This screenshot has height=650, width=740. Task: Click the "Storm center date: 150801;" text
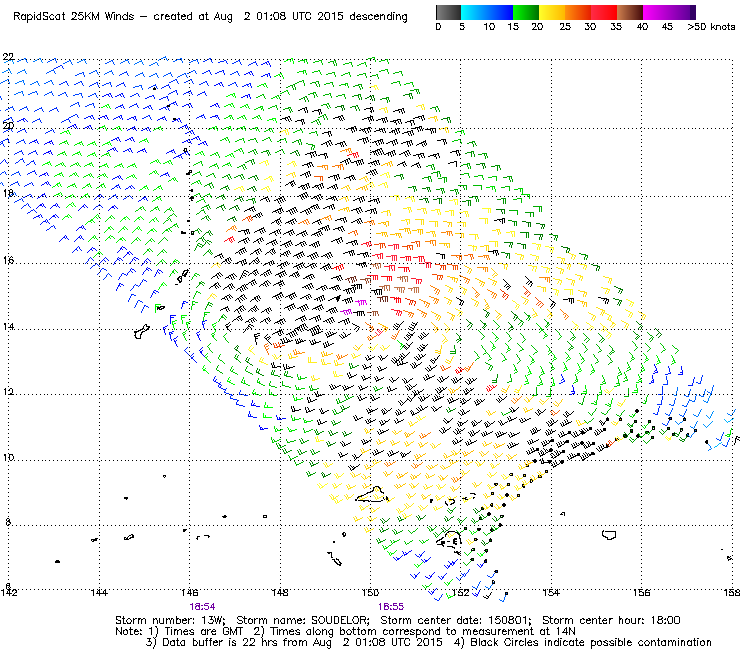pos(456,620)
